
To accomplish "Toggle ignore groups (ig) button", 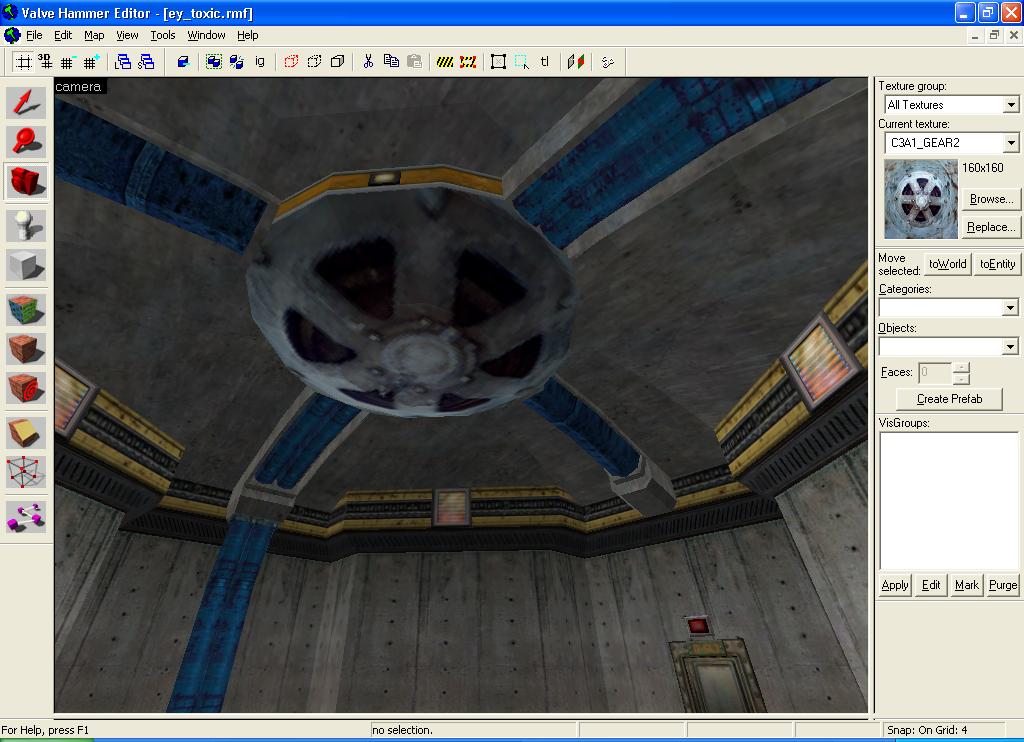I will [x=260, y=62].
